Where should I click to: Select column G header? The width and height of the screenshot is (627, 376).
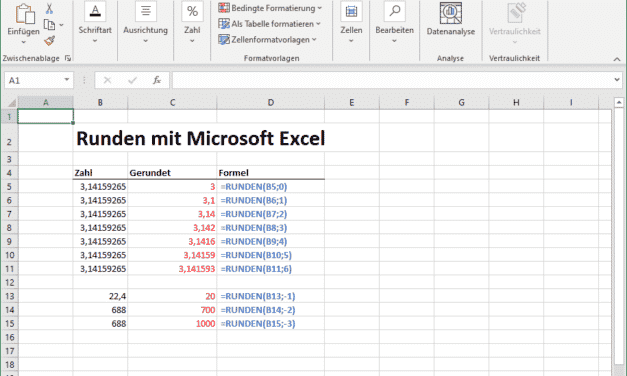coord(461,103)
